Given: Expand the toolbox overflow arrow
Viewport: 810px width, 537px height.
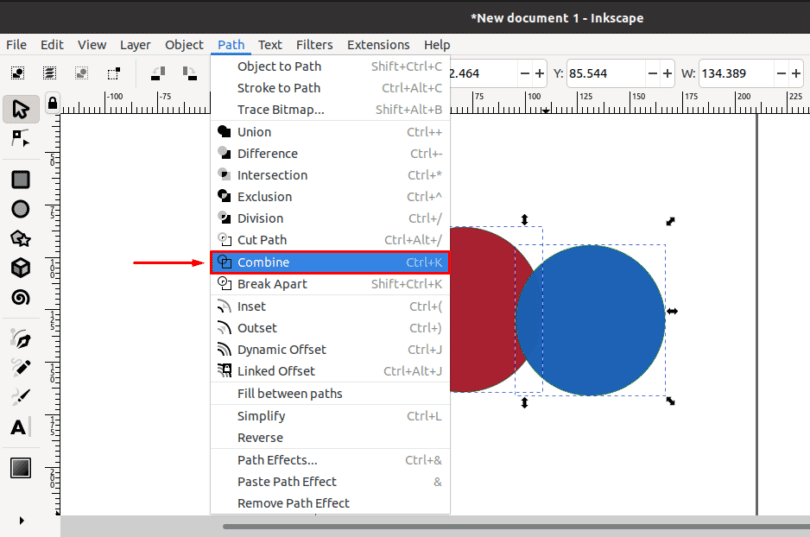Looking at the screenshot, I should coord(21,520).
